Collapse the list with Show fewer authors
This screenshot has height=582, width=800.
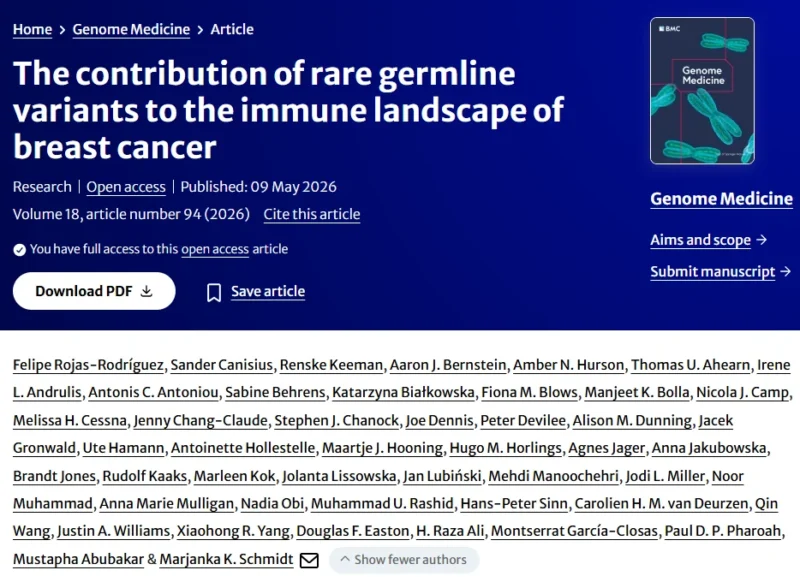(404, 560)
